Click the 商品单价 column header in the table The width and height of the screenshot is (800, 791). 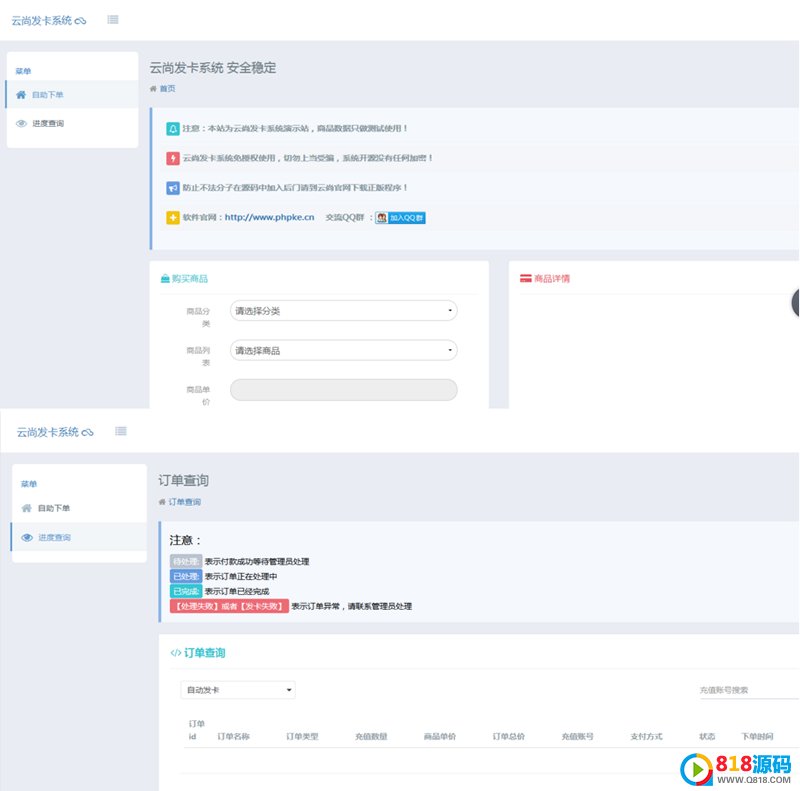pyautogui.click(x=440, y=736)
